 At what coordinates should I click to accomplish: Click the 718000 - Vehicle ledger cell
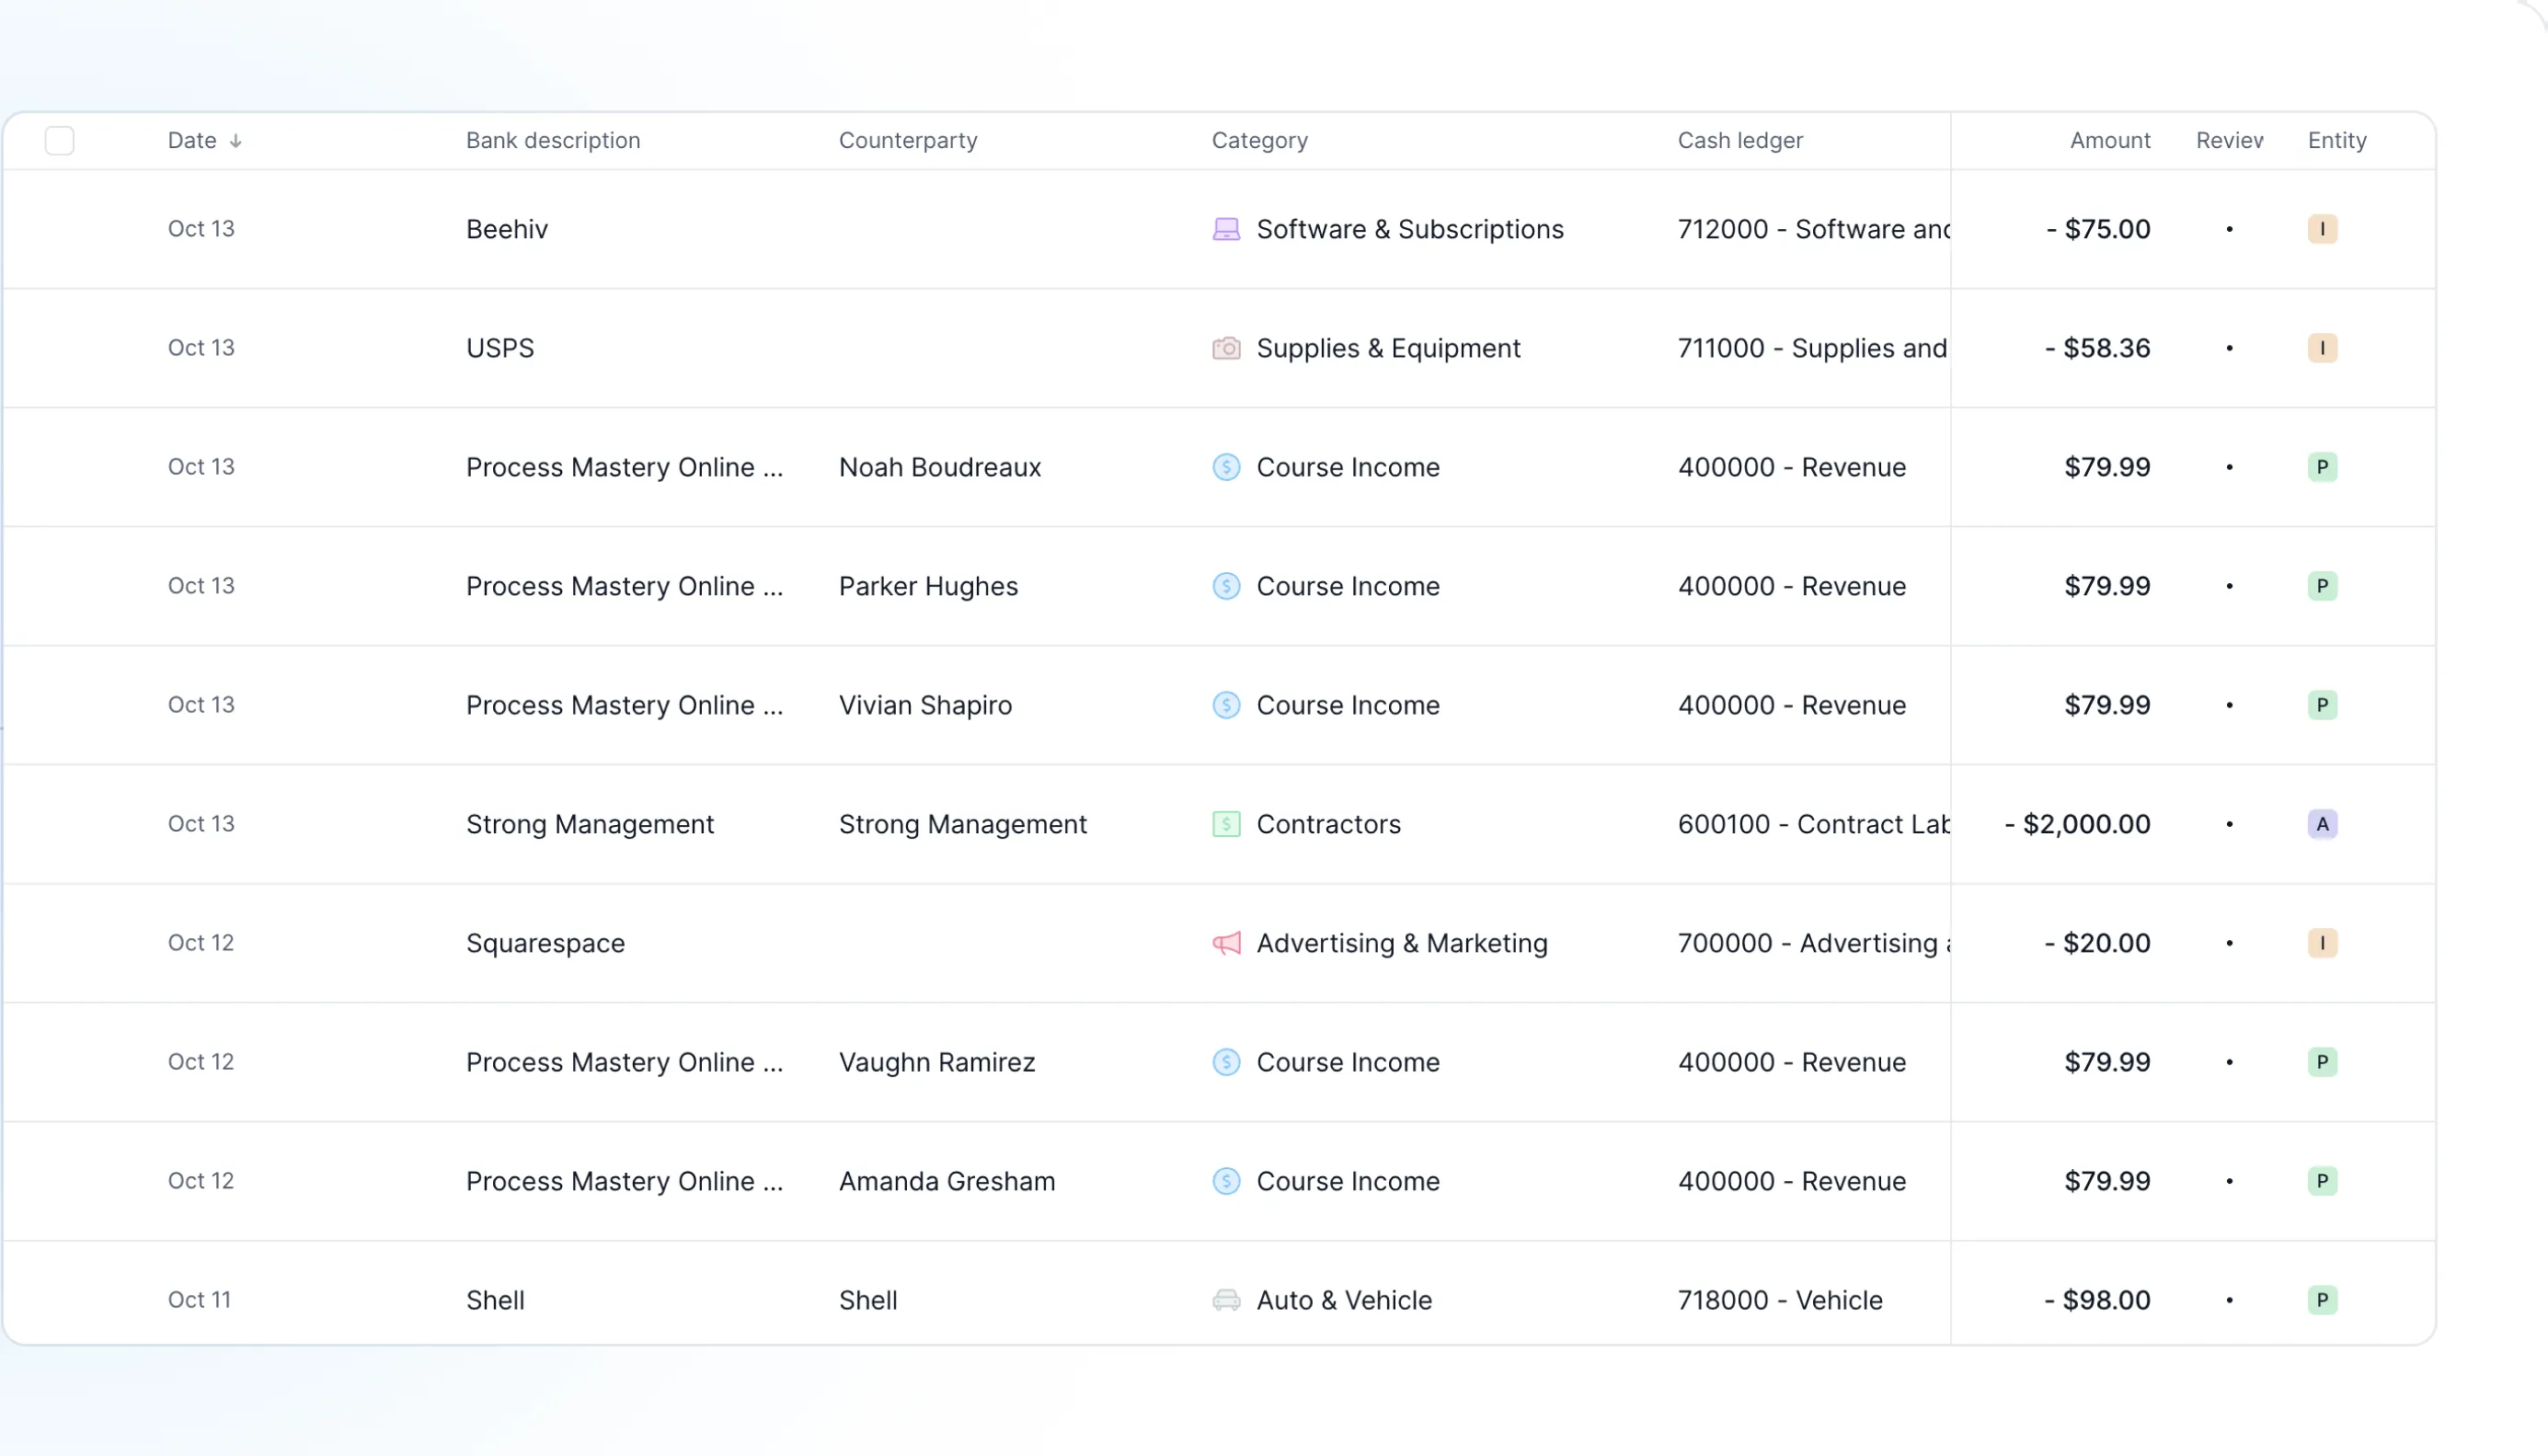(1780, 1300)
